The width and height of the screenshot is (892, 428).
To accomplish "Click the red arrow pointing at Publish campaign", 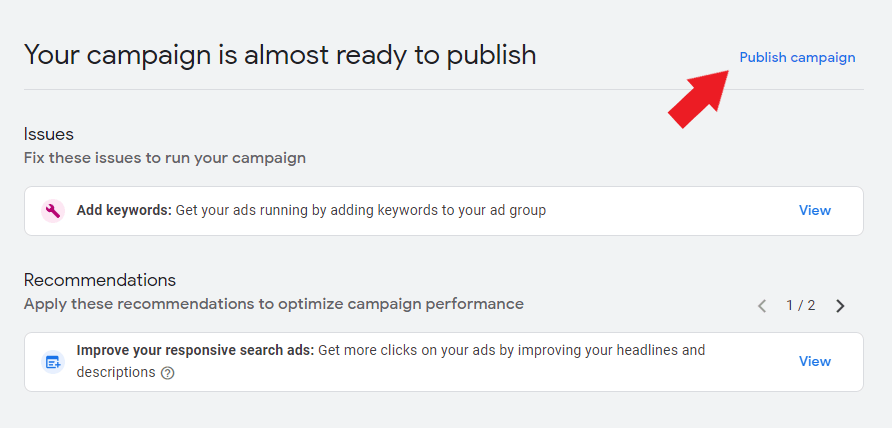I will point(698,99).
